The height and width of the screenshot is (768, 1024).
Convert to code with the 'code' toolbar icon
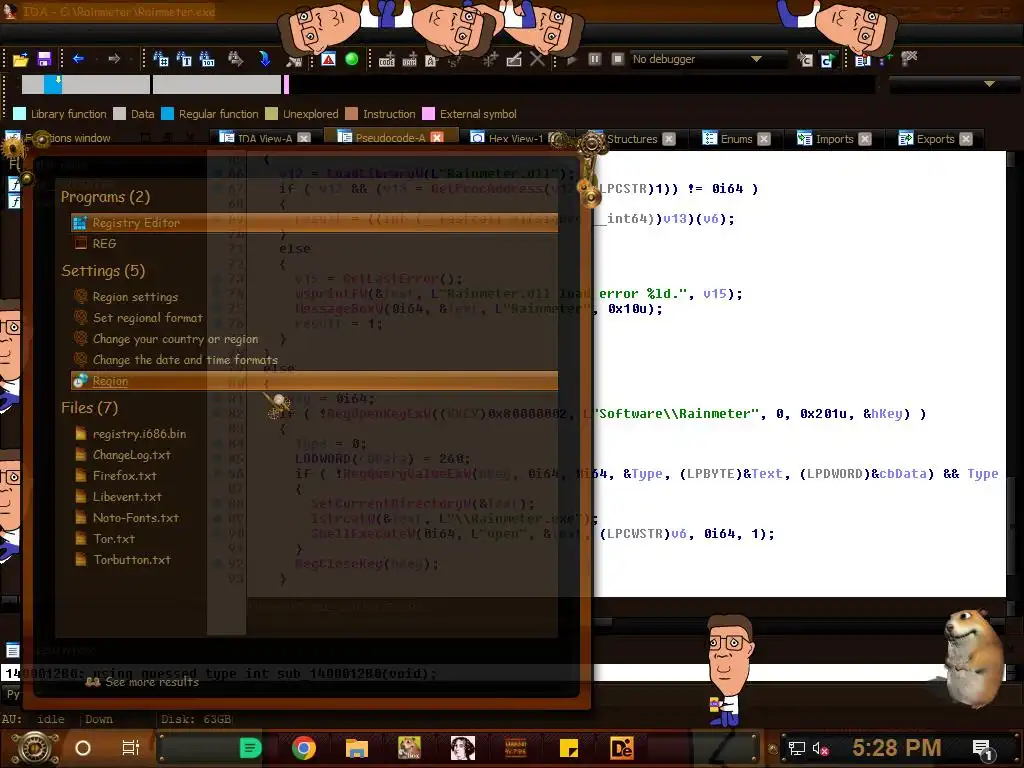point(387,59)
